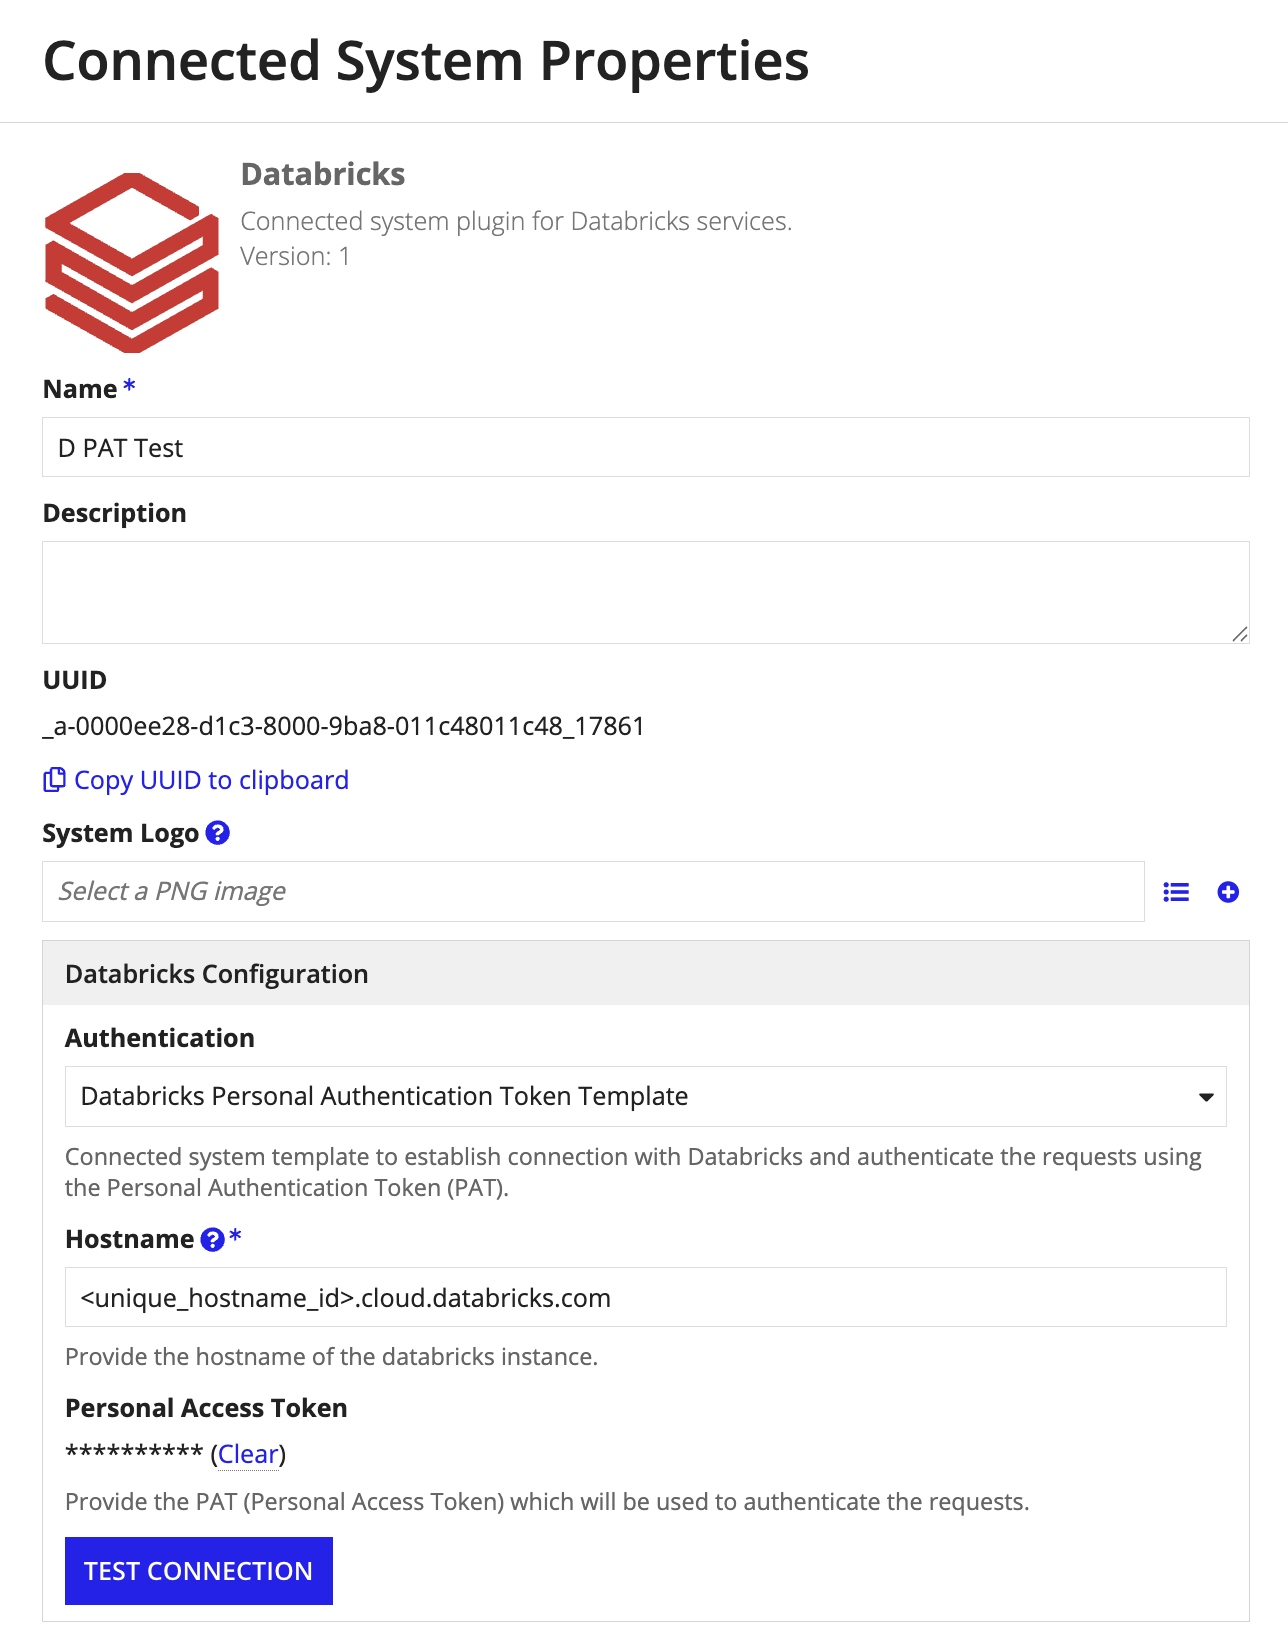Image resolution: width=1288 pixels, height=1636 pixels.
Task: Select Databricks Personal Authentication Token Template field
Action: coord(646,1096)
